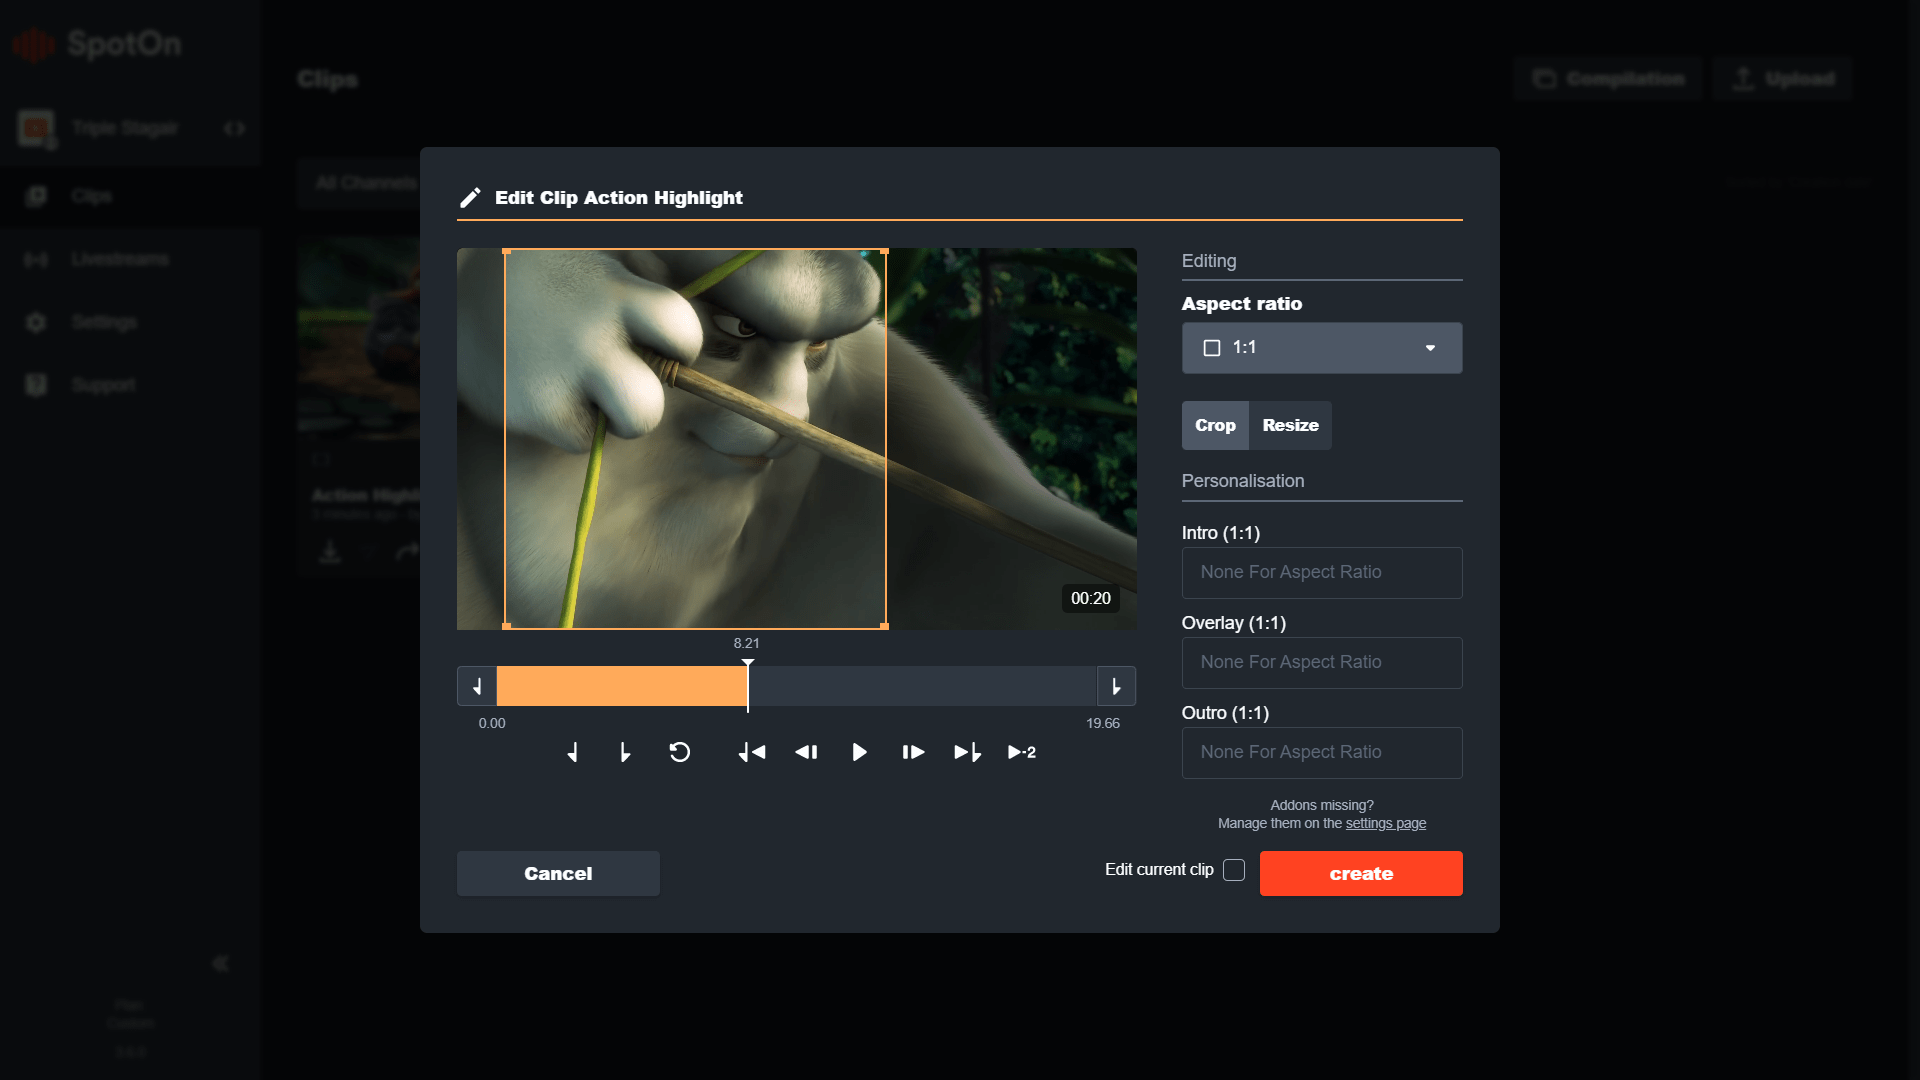Click the Cancel button
This screenshot has width=1920, height=1080.
click(558, 873)
